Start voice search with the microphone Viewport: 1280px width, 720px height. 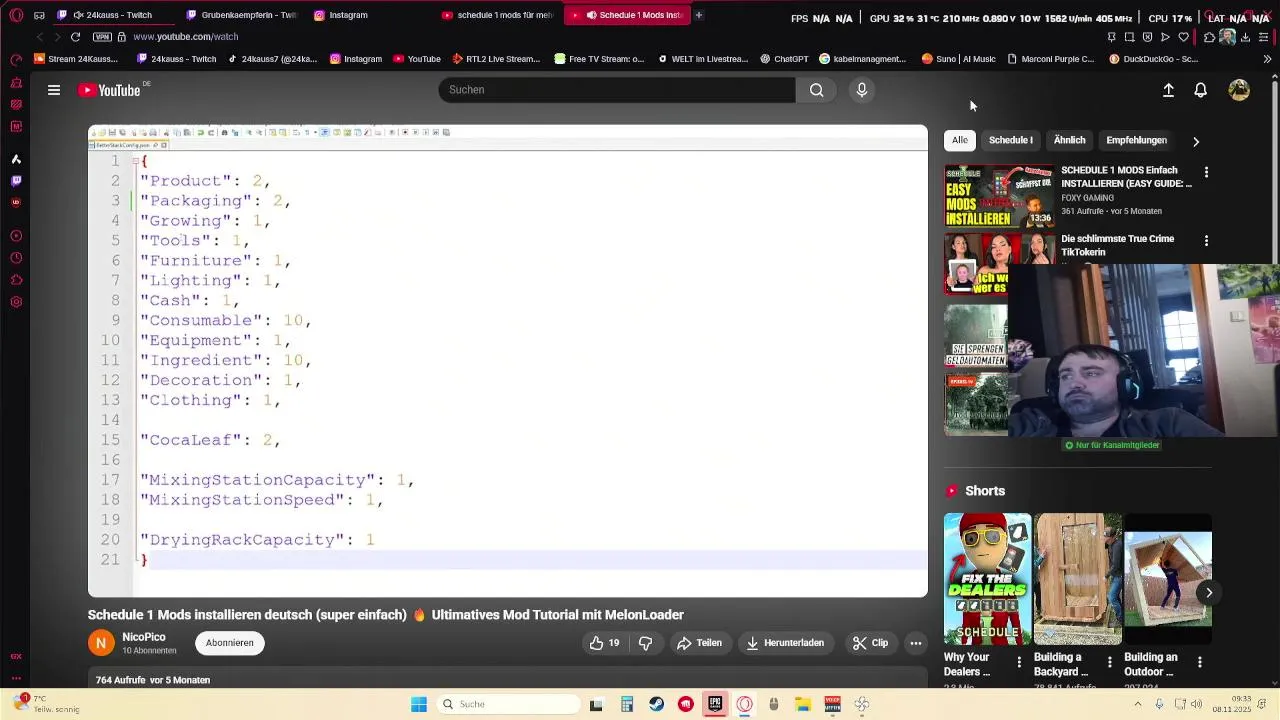[x=862, y=90]
